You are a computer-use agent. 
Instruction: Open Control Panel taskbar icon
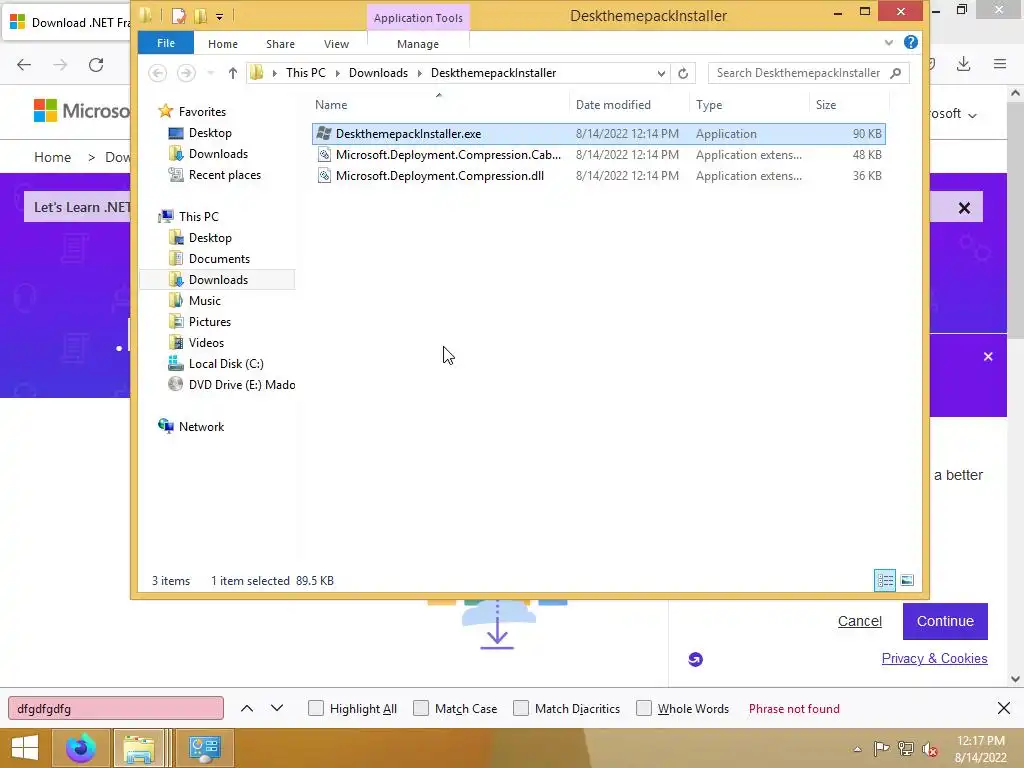(x=204, y=748)
